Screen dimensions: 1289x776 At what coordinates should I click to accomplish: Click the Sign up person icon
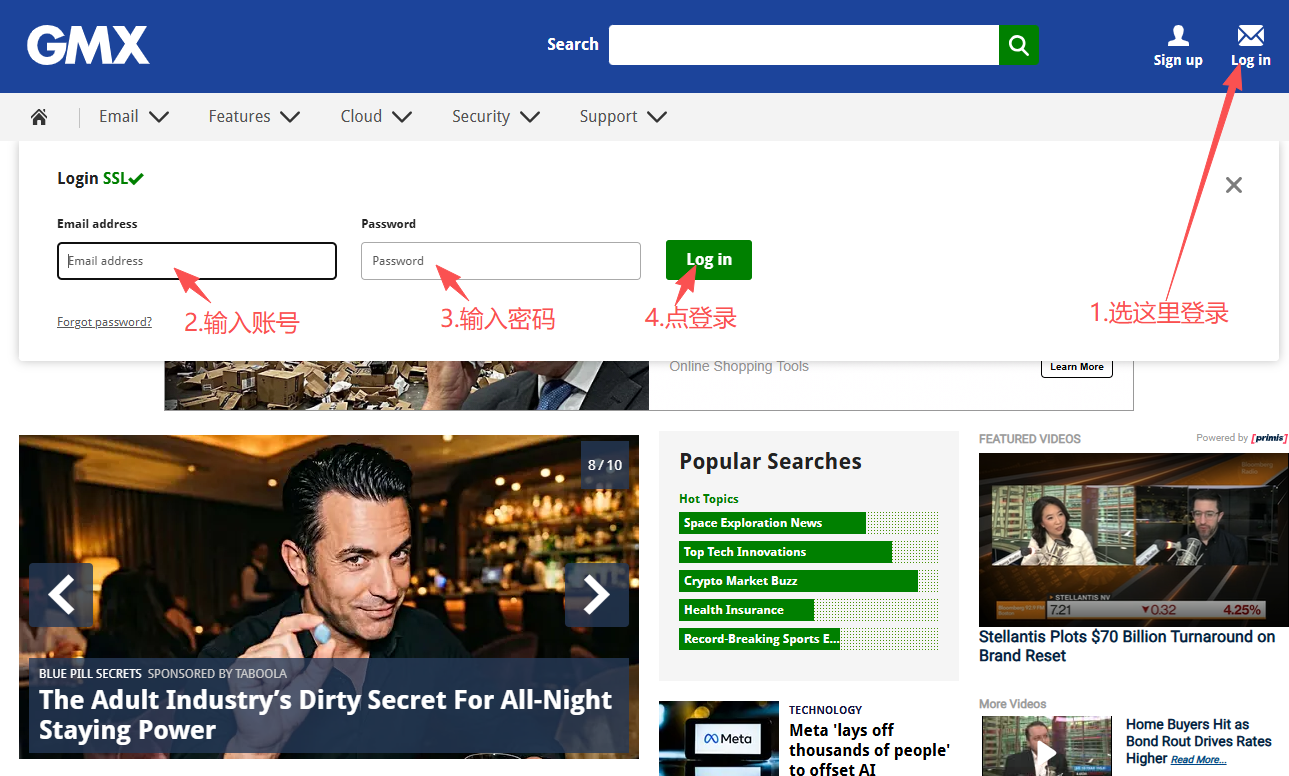(x=1178, y=36)
